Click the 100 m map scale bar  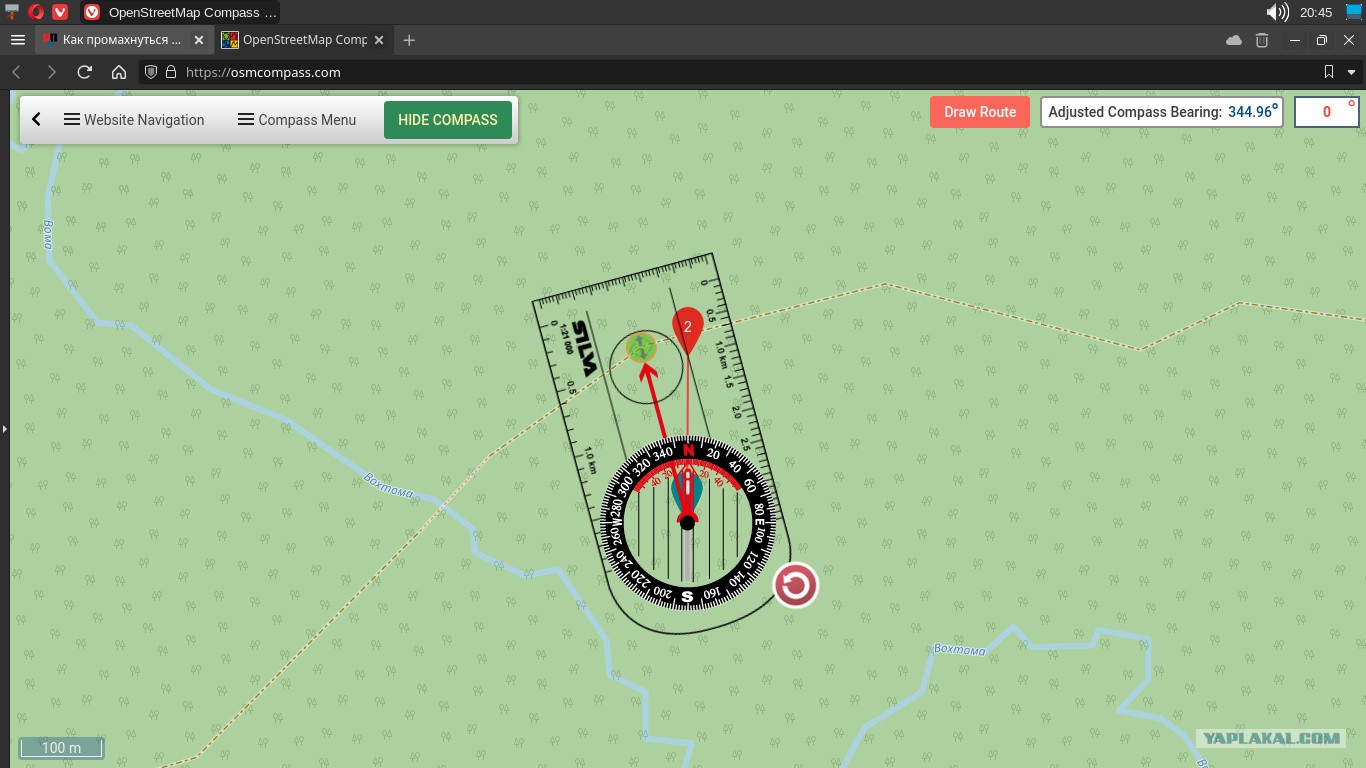61,748
